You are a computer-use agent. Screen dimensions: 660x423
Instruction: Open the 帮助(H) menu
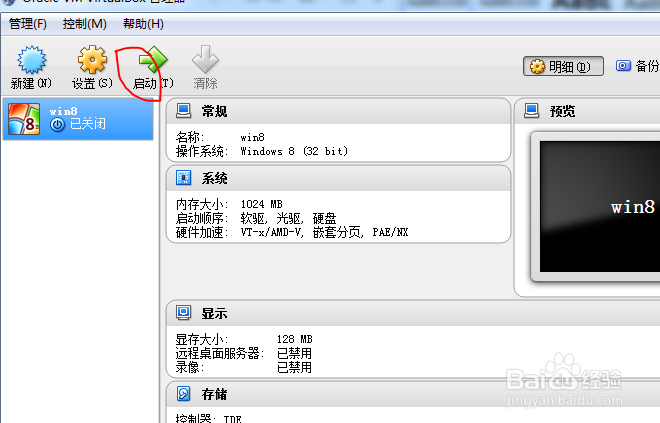[x=143, y=24]
